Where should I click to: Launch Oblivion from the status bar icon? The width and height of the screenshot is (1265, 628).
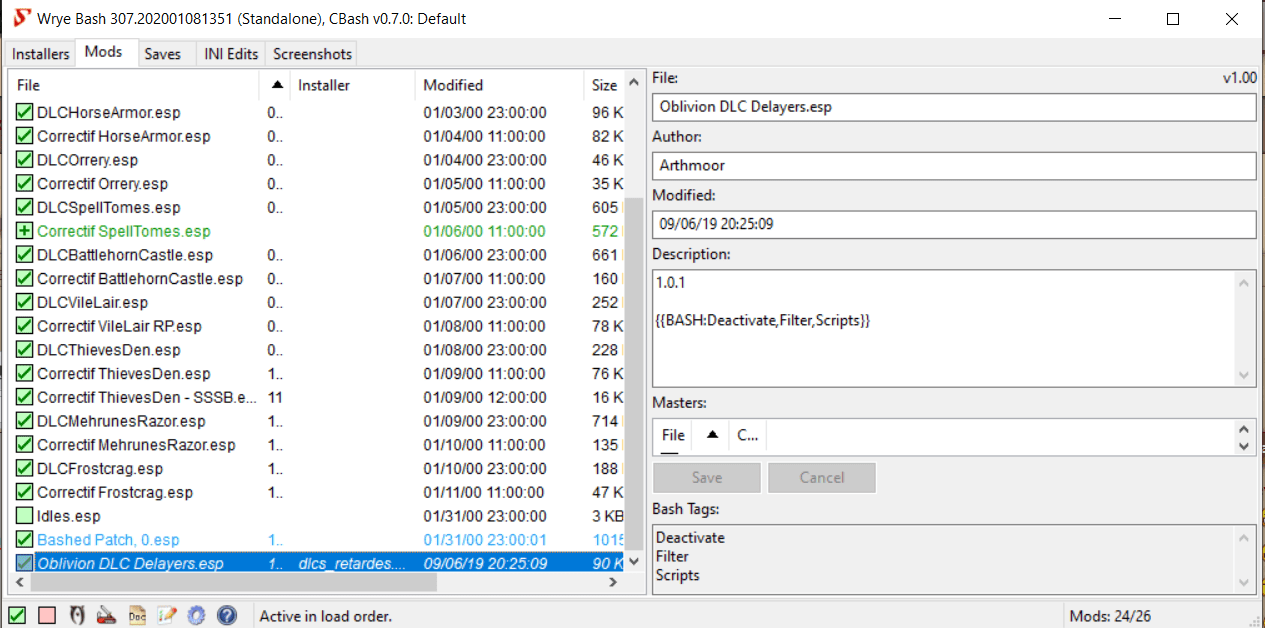(77, 616)
